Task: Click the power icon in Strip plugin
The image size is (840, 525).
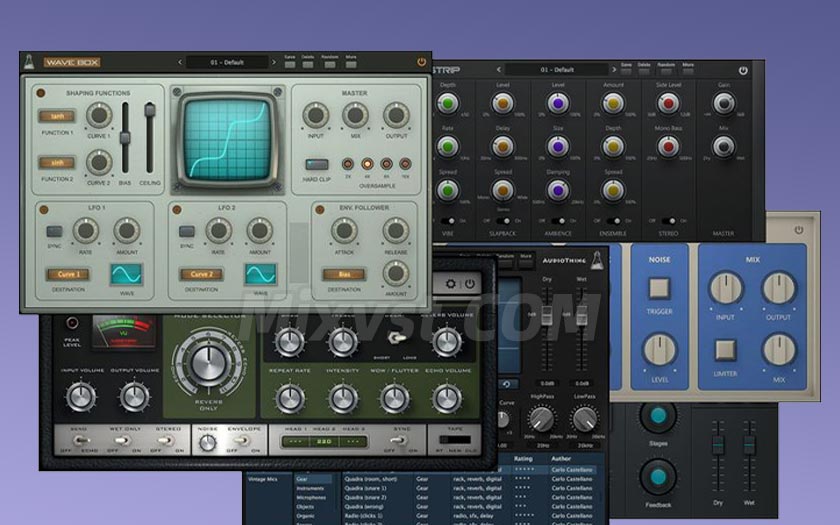Action: 743,70
